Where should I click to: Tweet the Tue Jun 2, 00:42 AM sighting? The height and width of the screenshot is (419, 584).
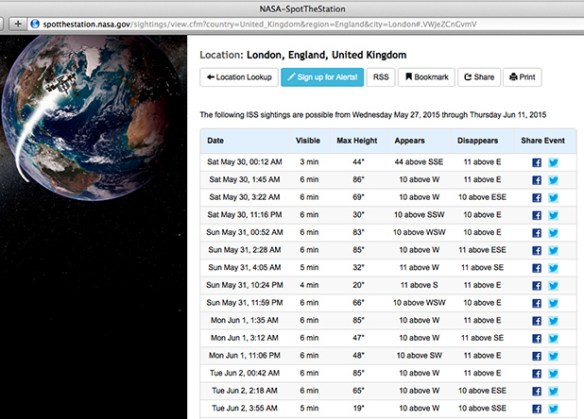pyautogui.click(x=553, y=374)
